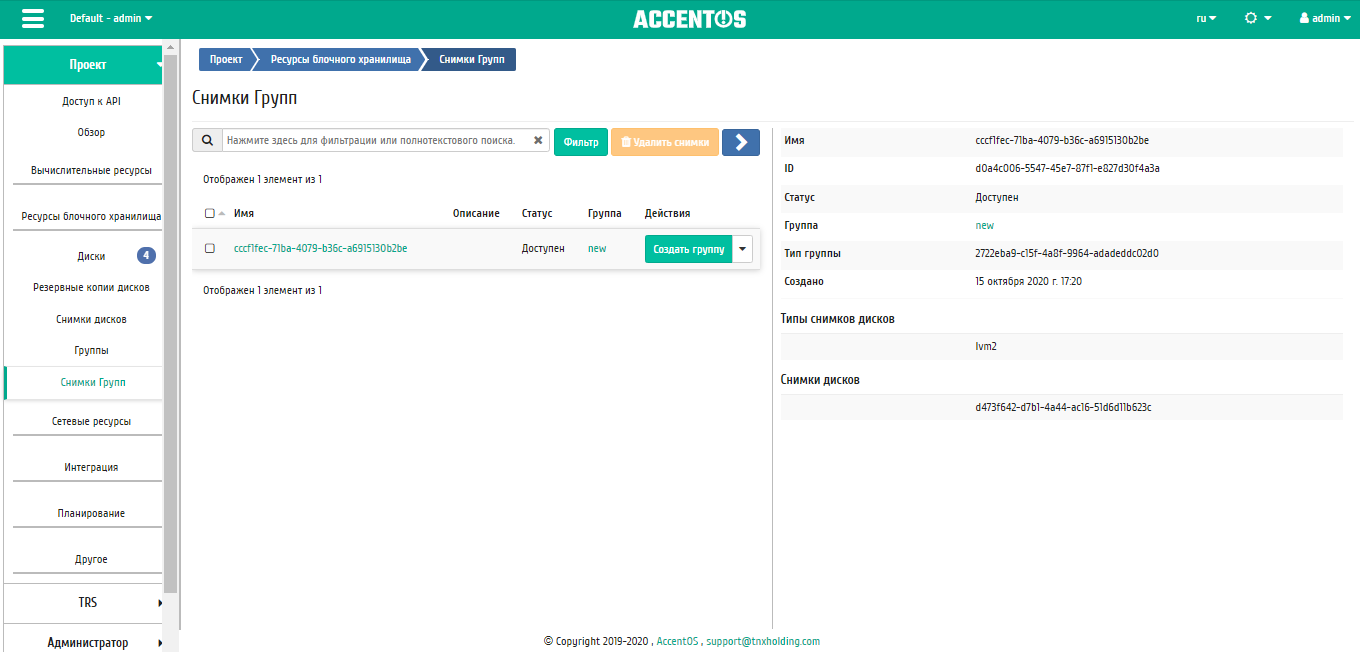
Task: Clear the search field with X icon
Action: point(538,141)
